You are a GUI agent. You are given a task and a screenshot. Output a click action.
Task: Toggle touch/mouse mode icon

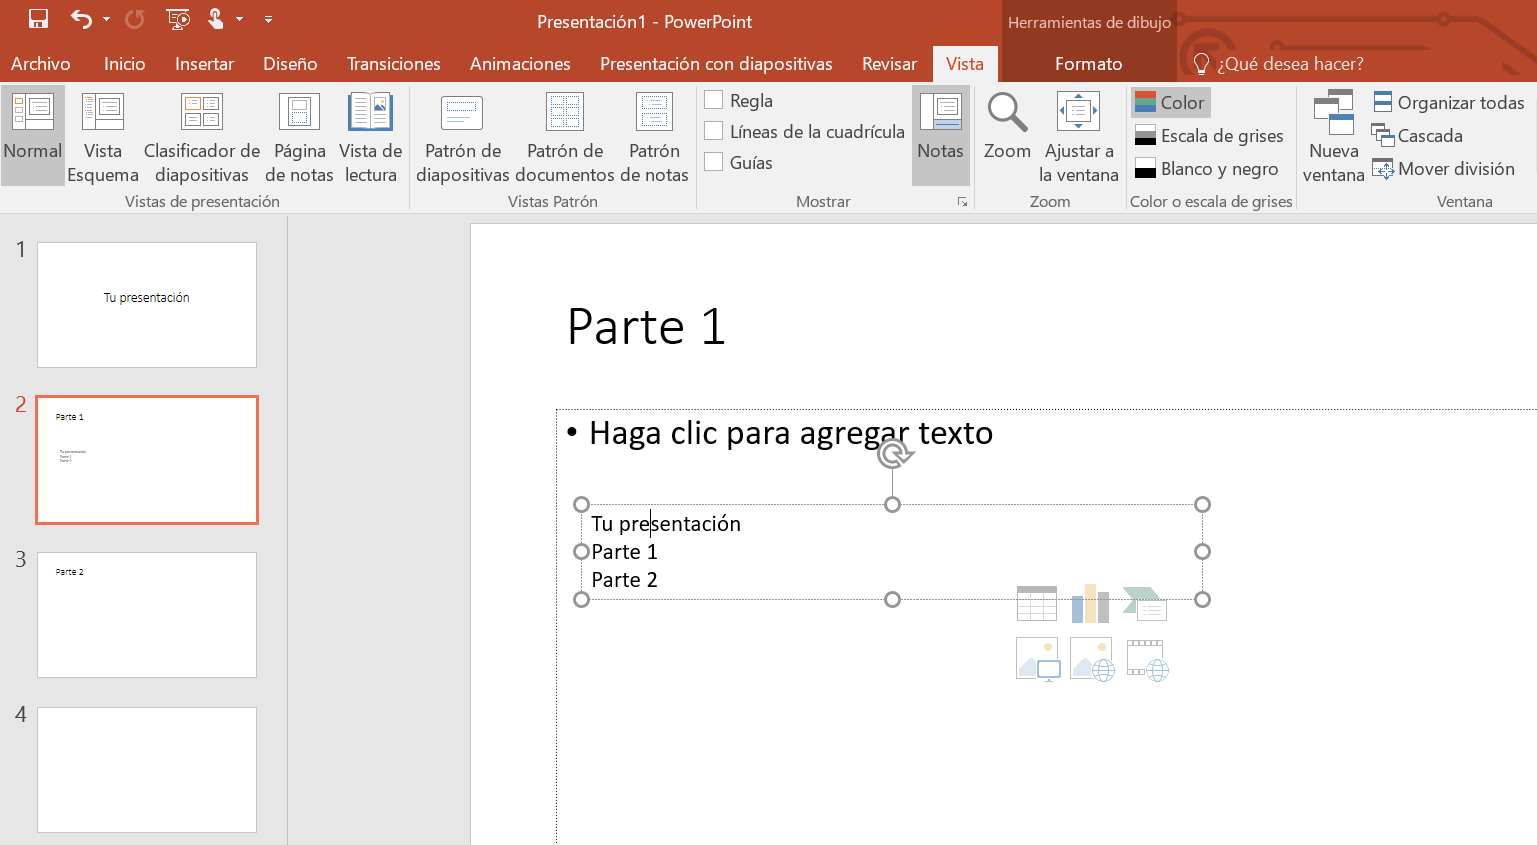click(x=216, y=19)
